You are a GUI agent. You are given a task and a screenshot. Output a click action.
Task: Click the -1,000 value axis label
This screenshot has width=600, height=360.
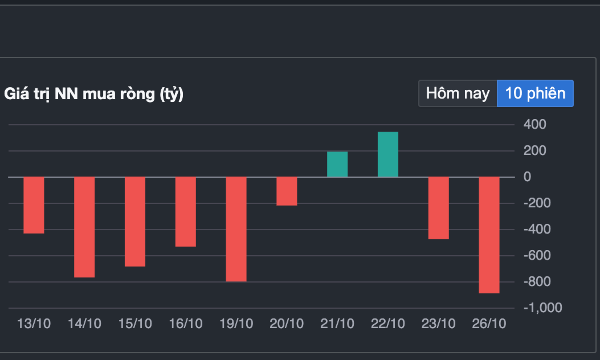click(x=543, y=308)
